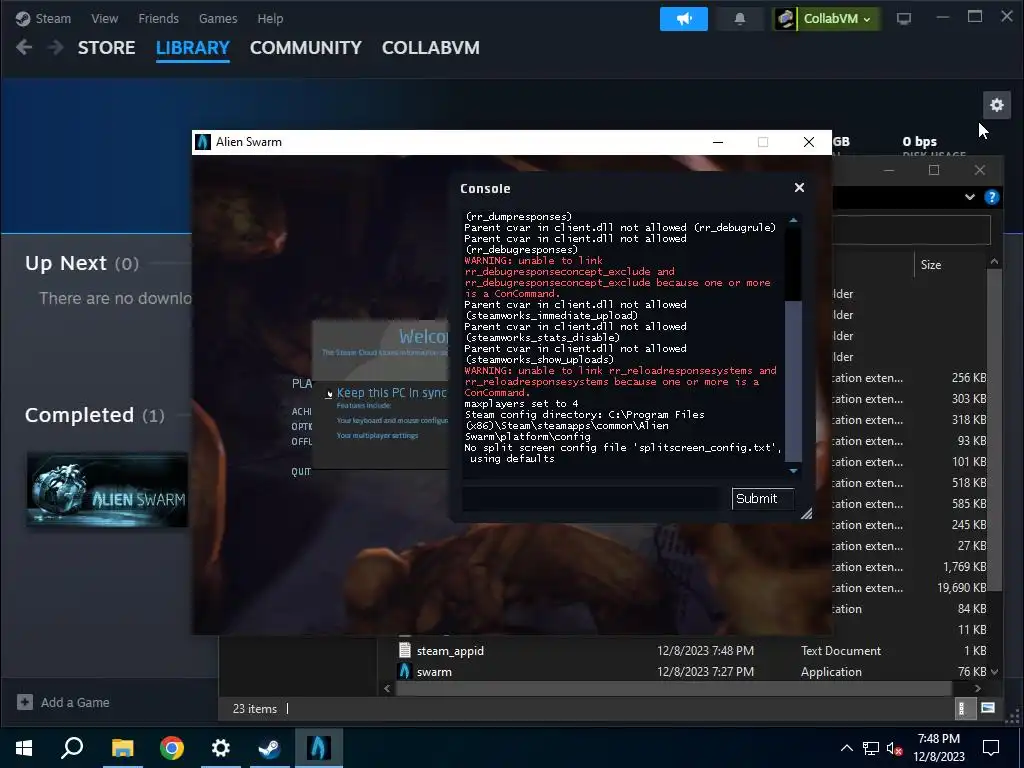Image resolution: width=1024 pixels, height=768 pixels.
Task: Click the muted volume tray icon
Action: [x=895, y=748]
